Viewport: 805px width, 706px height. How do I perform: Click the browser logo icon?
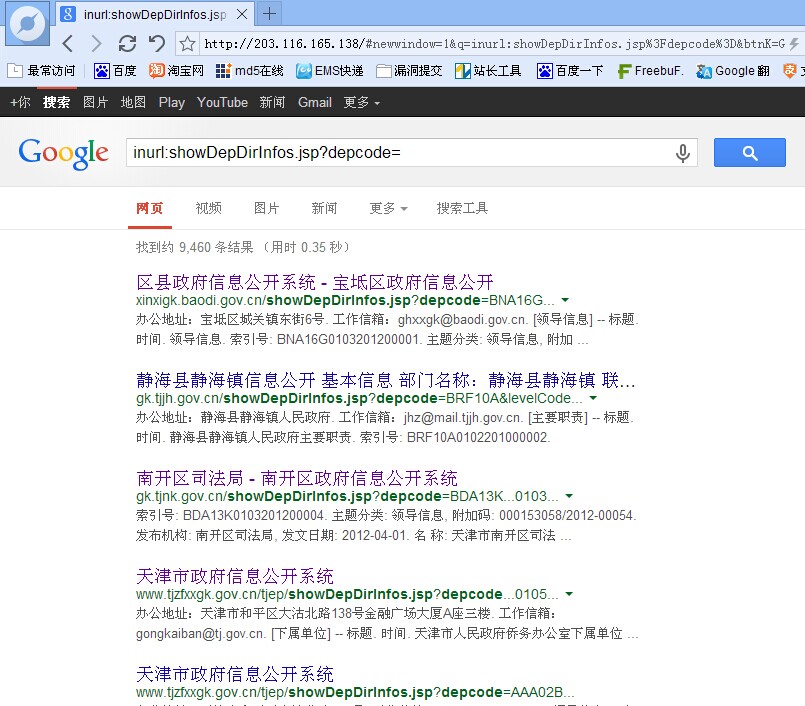pos(27,24)
